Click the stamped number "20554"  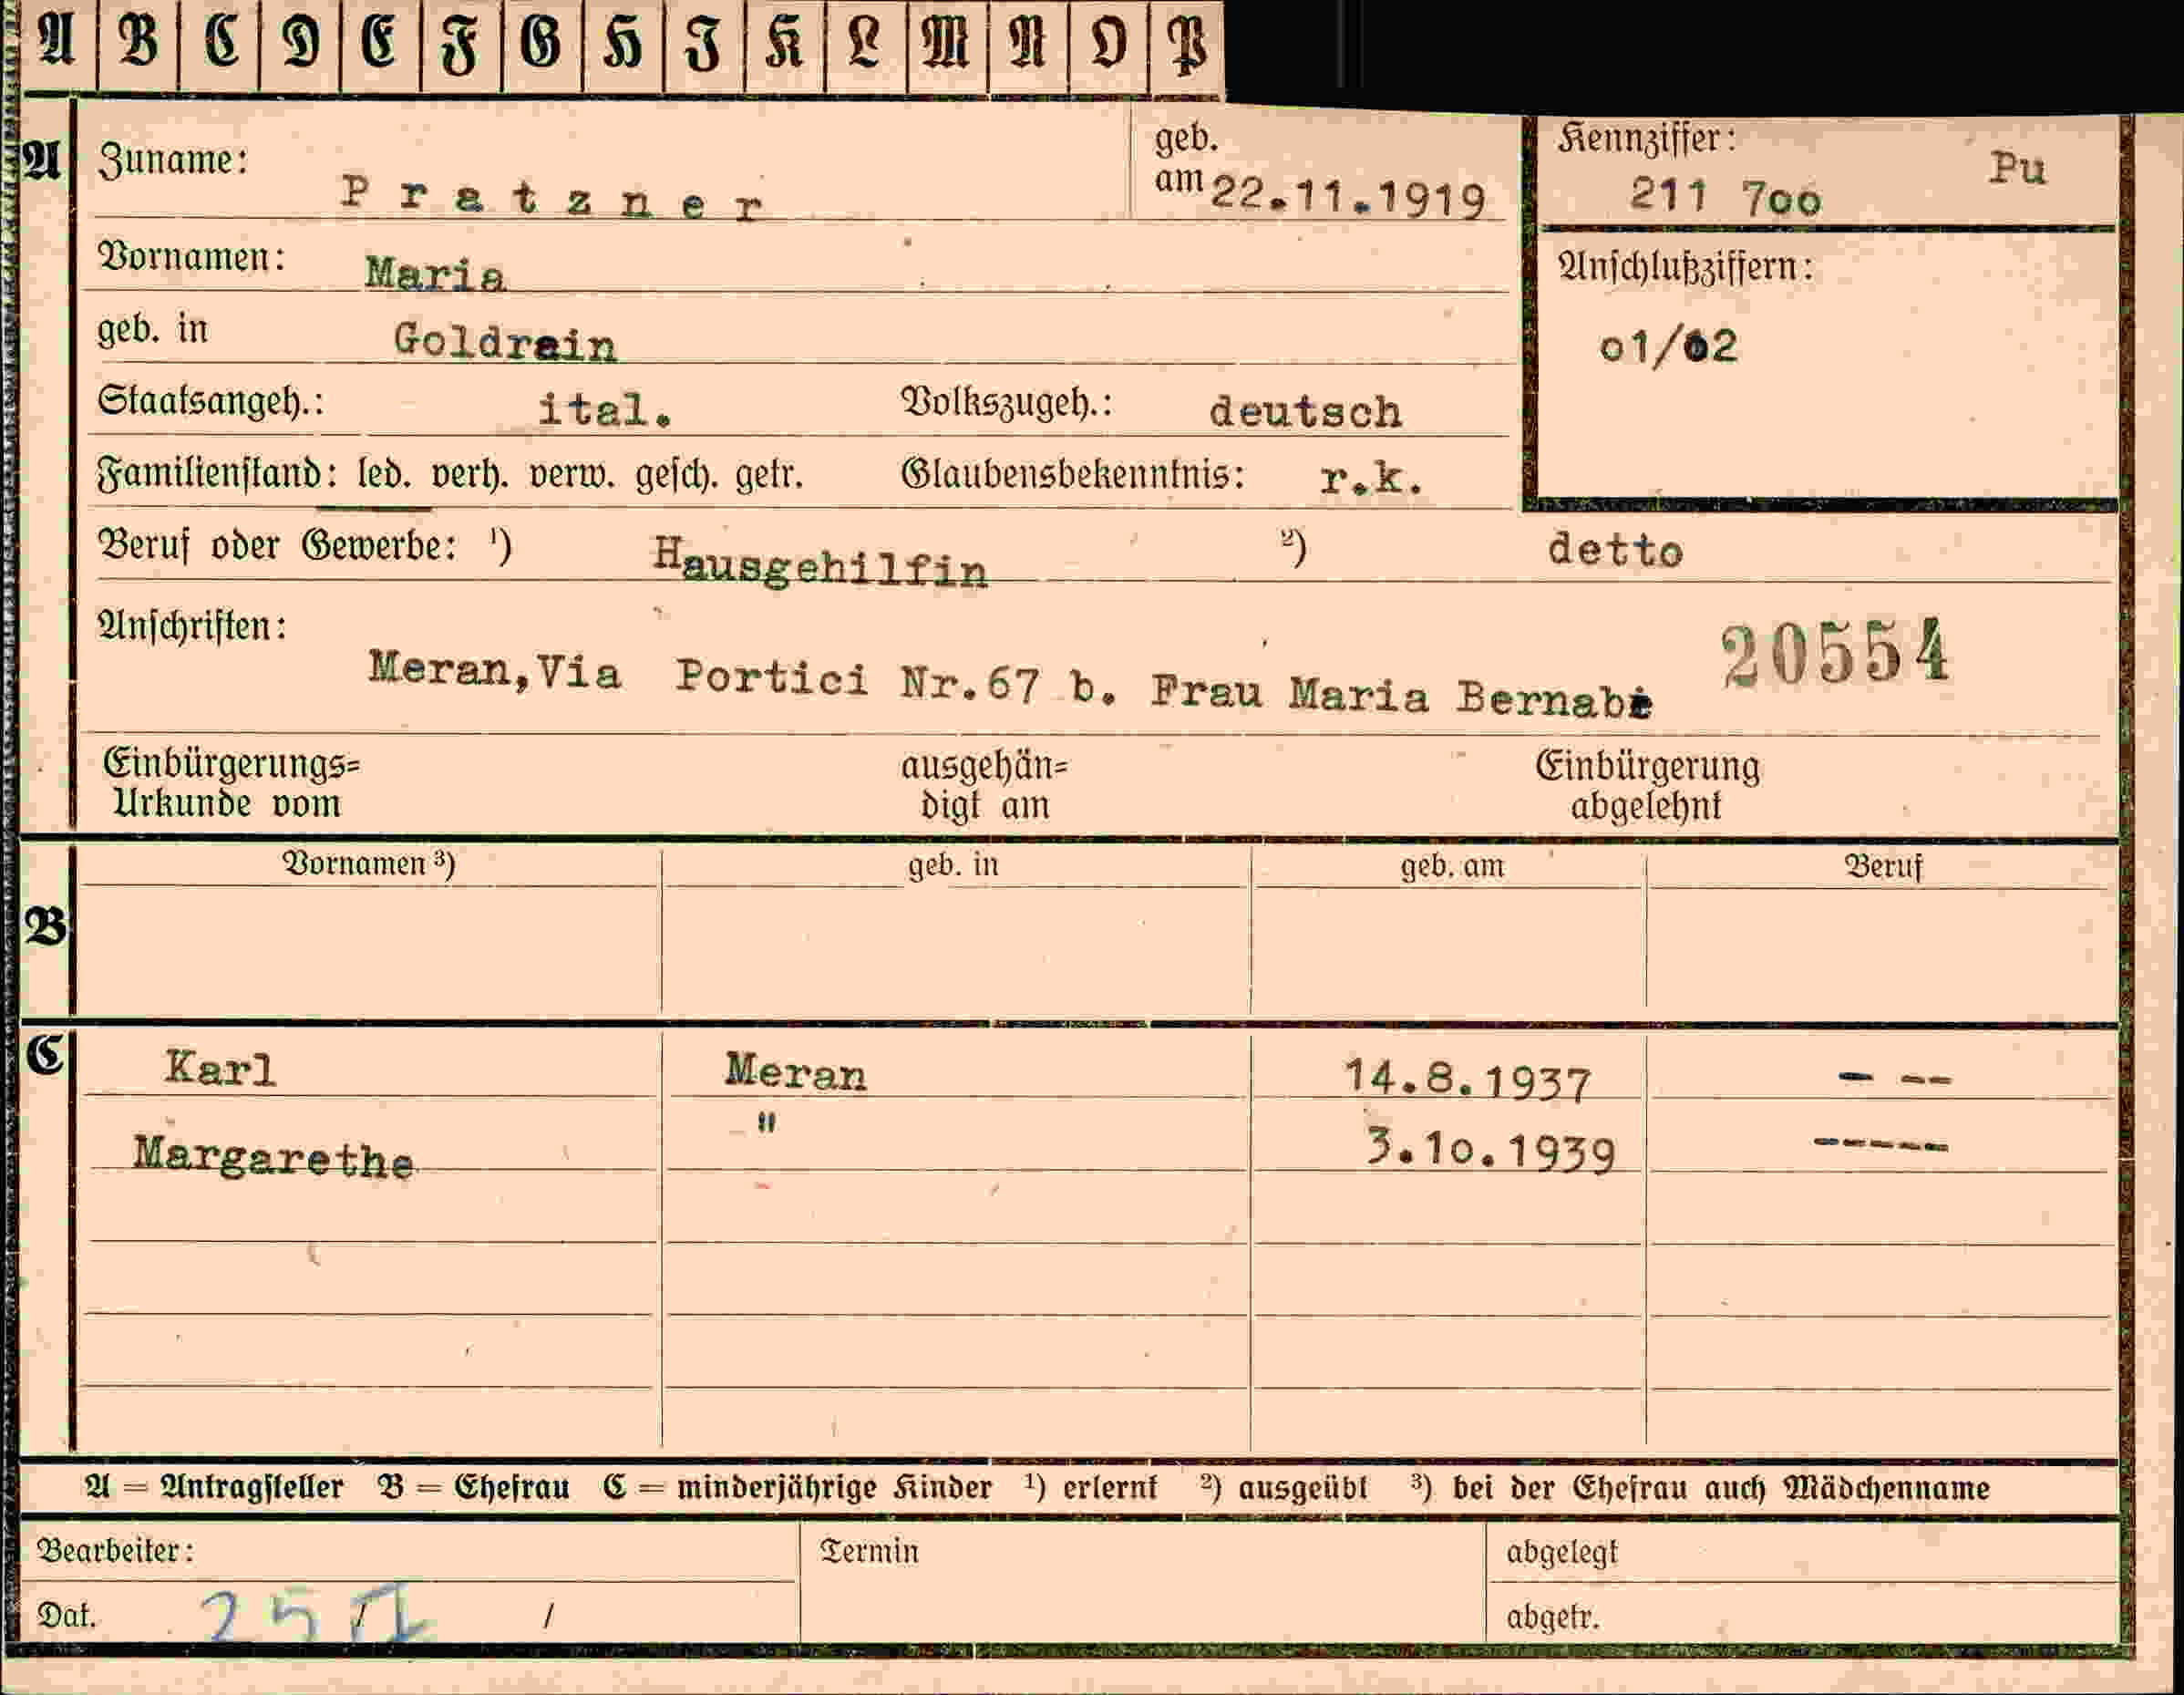pyautogui.click(x=1835, y=653)
